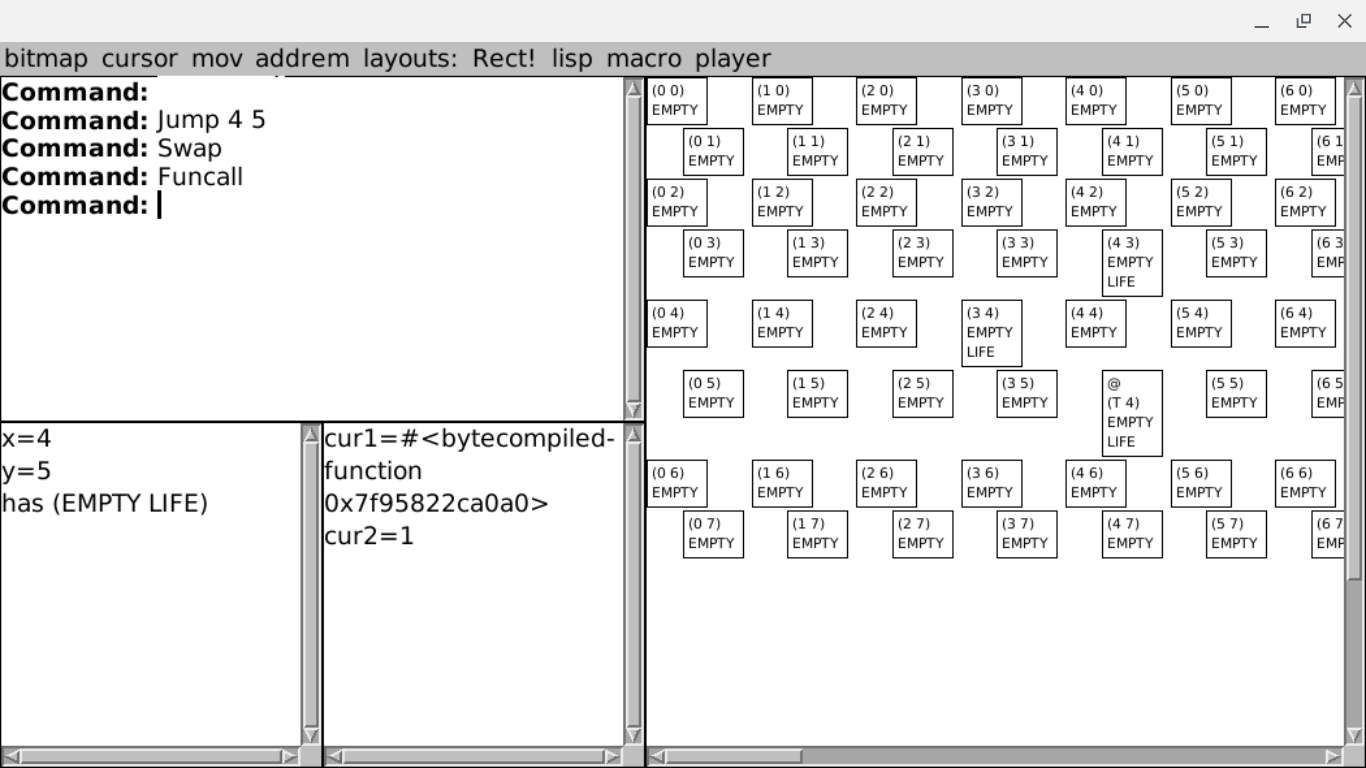Click the up arrow of the command pane scrollbar

coord(634,89)
